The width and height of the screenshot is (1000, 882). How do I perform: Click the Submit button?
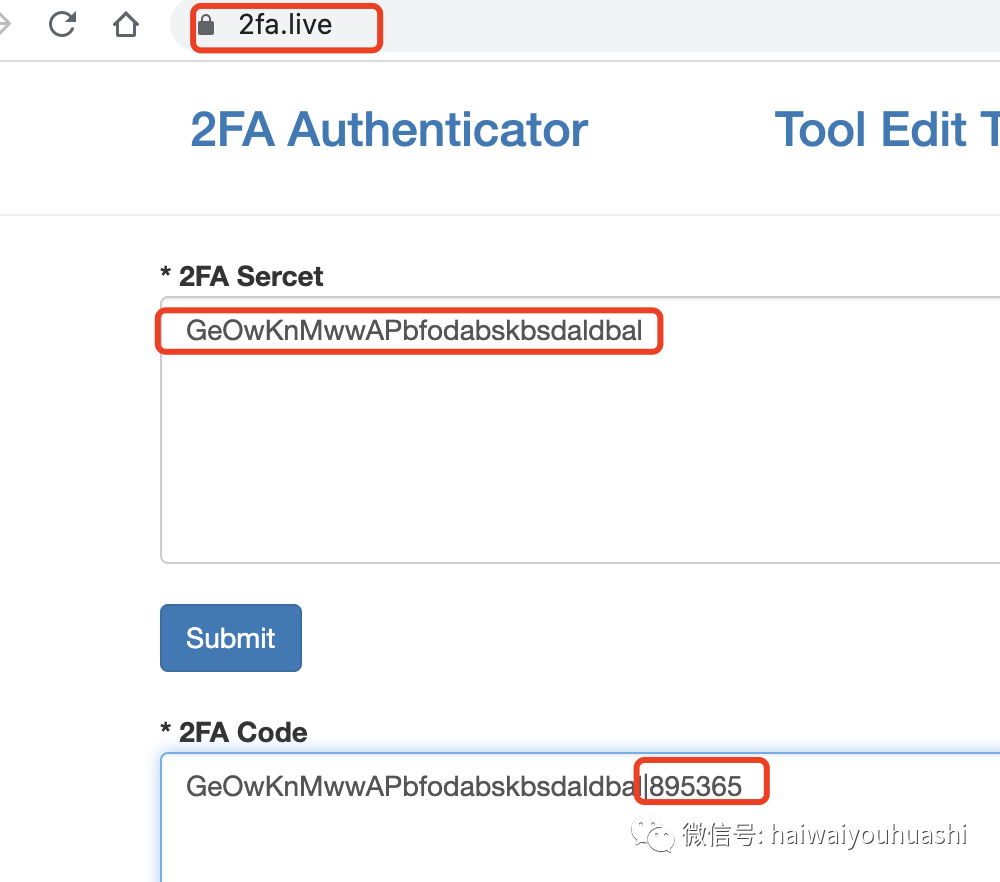pos(231,638)
